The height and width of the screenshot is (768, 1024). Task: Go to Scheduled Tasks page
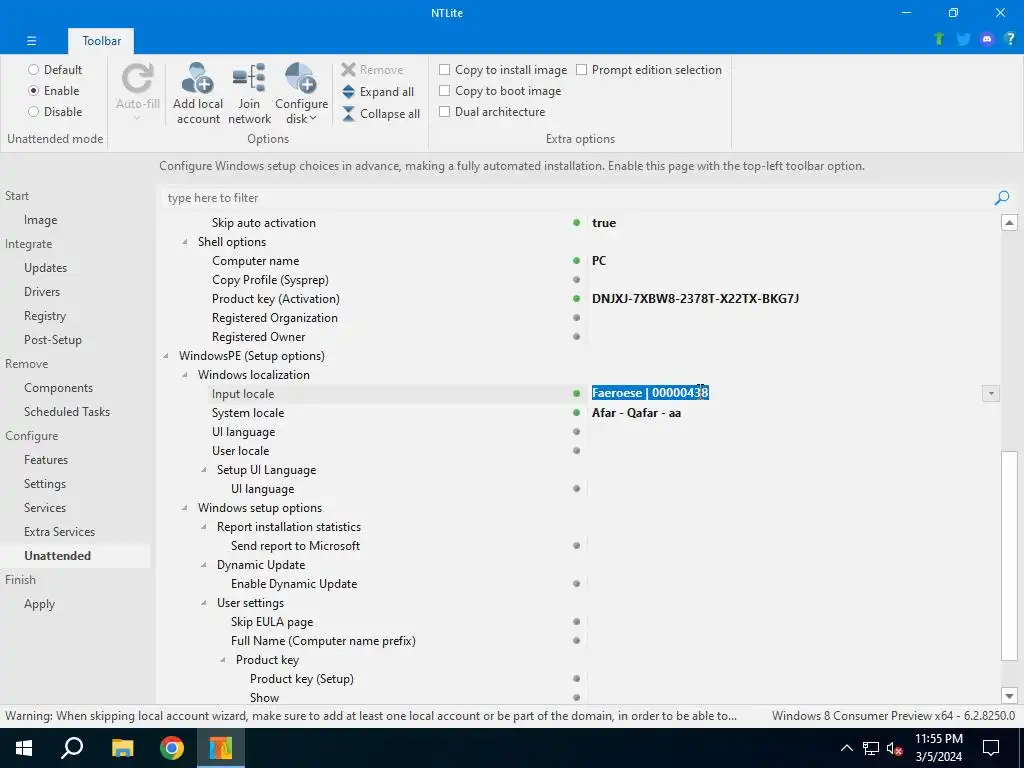pyautogui.click(x=67, y=411)
